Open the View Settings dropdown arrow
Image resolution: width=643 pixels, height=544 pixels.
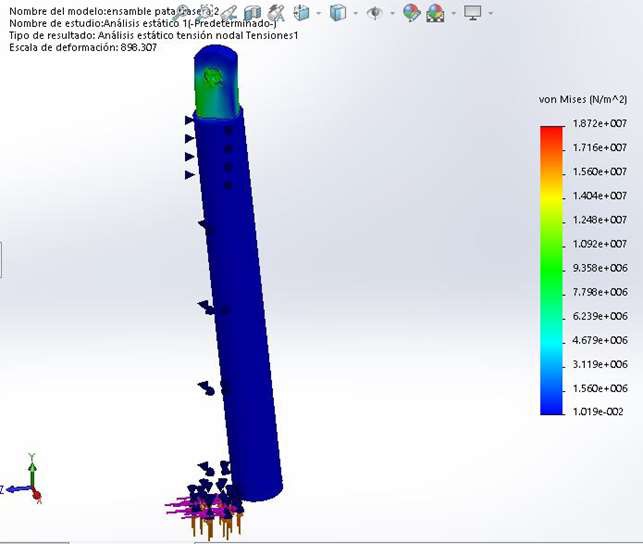[x=491, y=14]
